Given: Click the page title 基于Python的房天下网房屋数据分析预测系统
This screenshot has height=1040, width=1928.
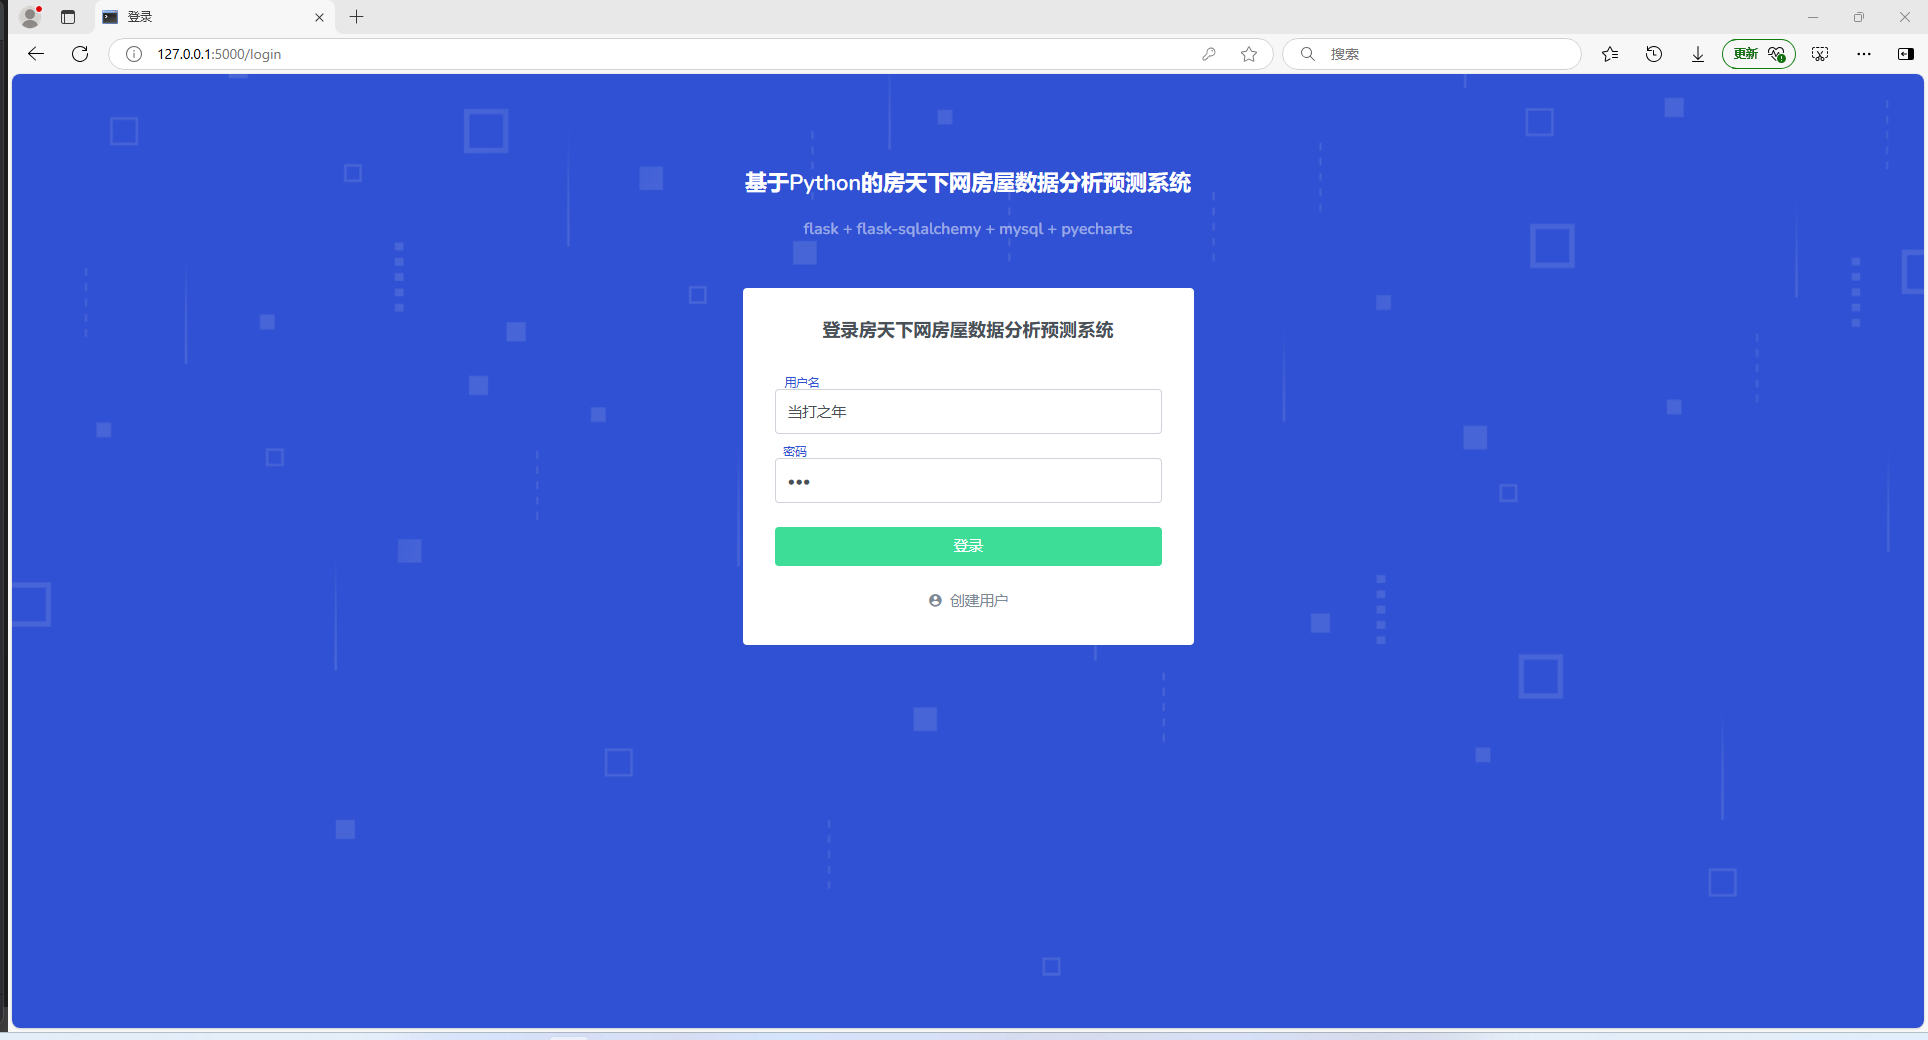Looking at the screenshot, I should (968, 183).
